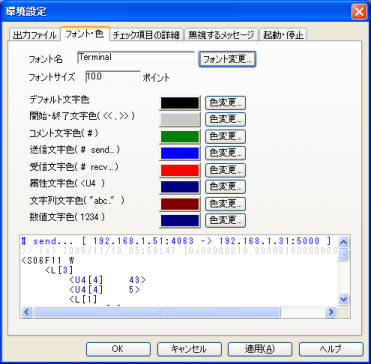Click the '<L[3]' line in preview
This screenshot has width=371, height=364.
[59, 269]
